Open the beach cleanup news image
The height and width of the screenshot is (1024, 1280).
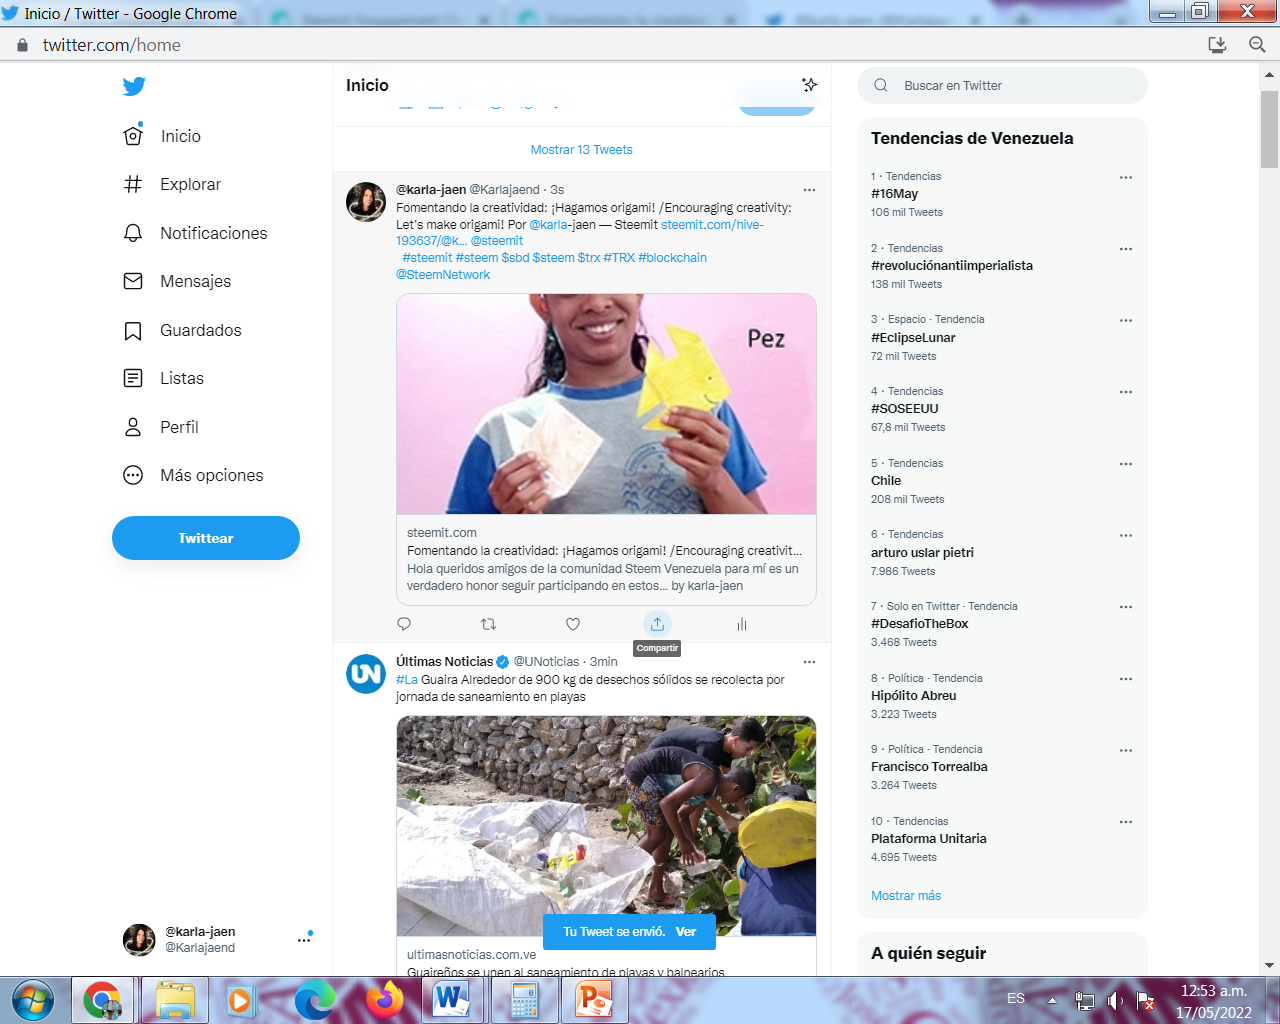[x=606, y=826]
